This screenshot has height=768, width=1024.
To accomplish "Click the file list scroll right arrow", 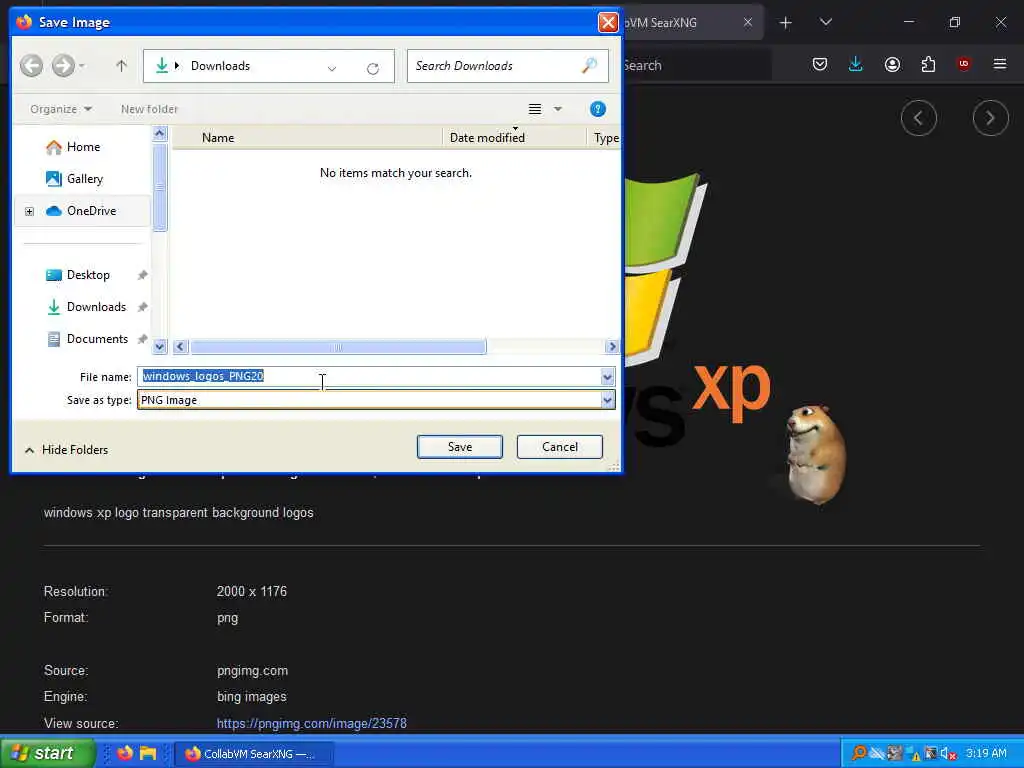I will 612,347.
